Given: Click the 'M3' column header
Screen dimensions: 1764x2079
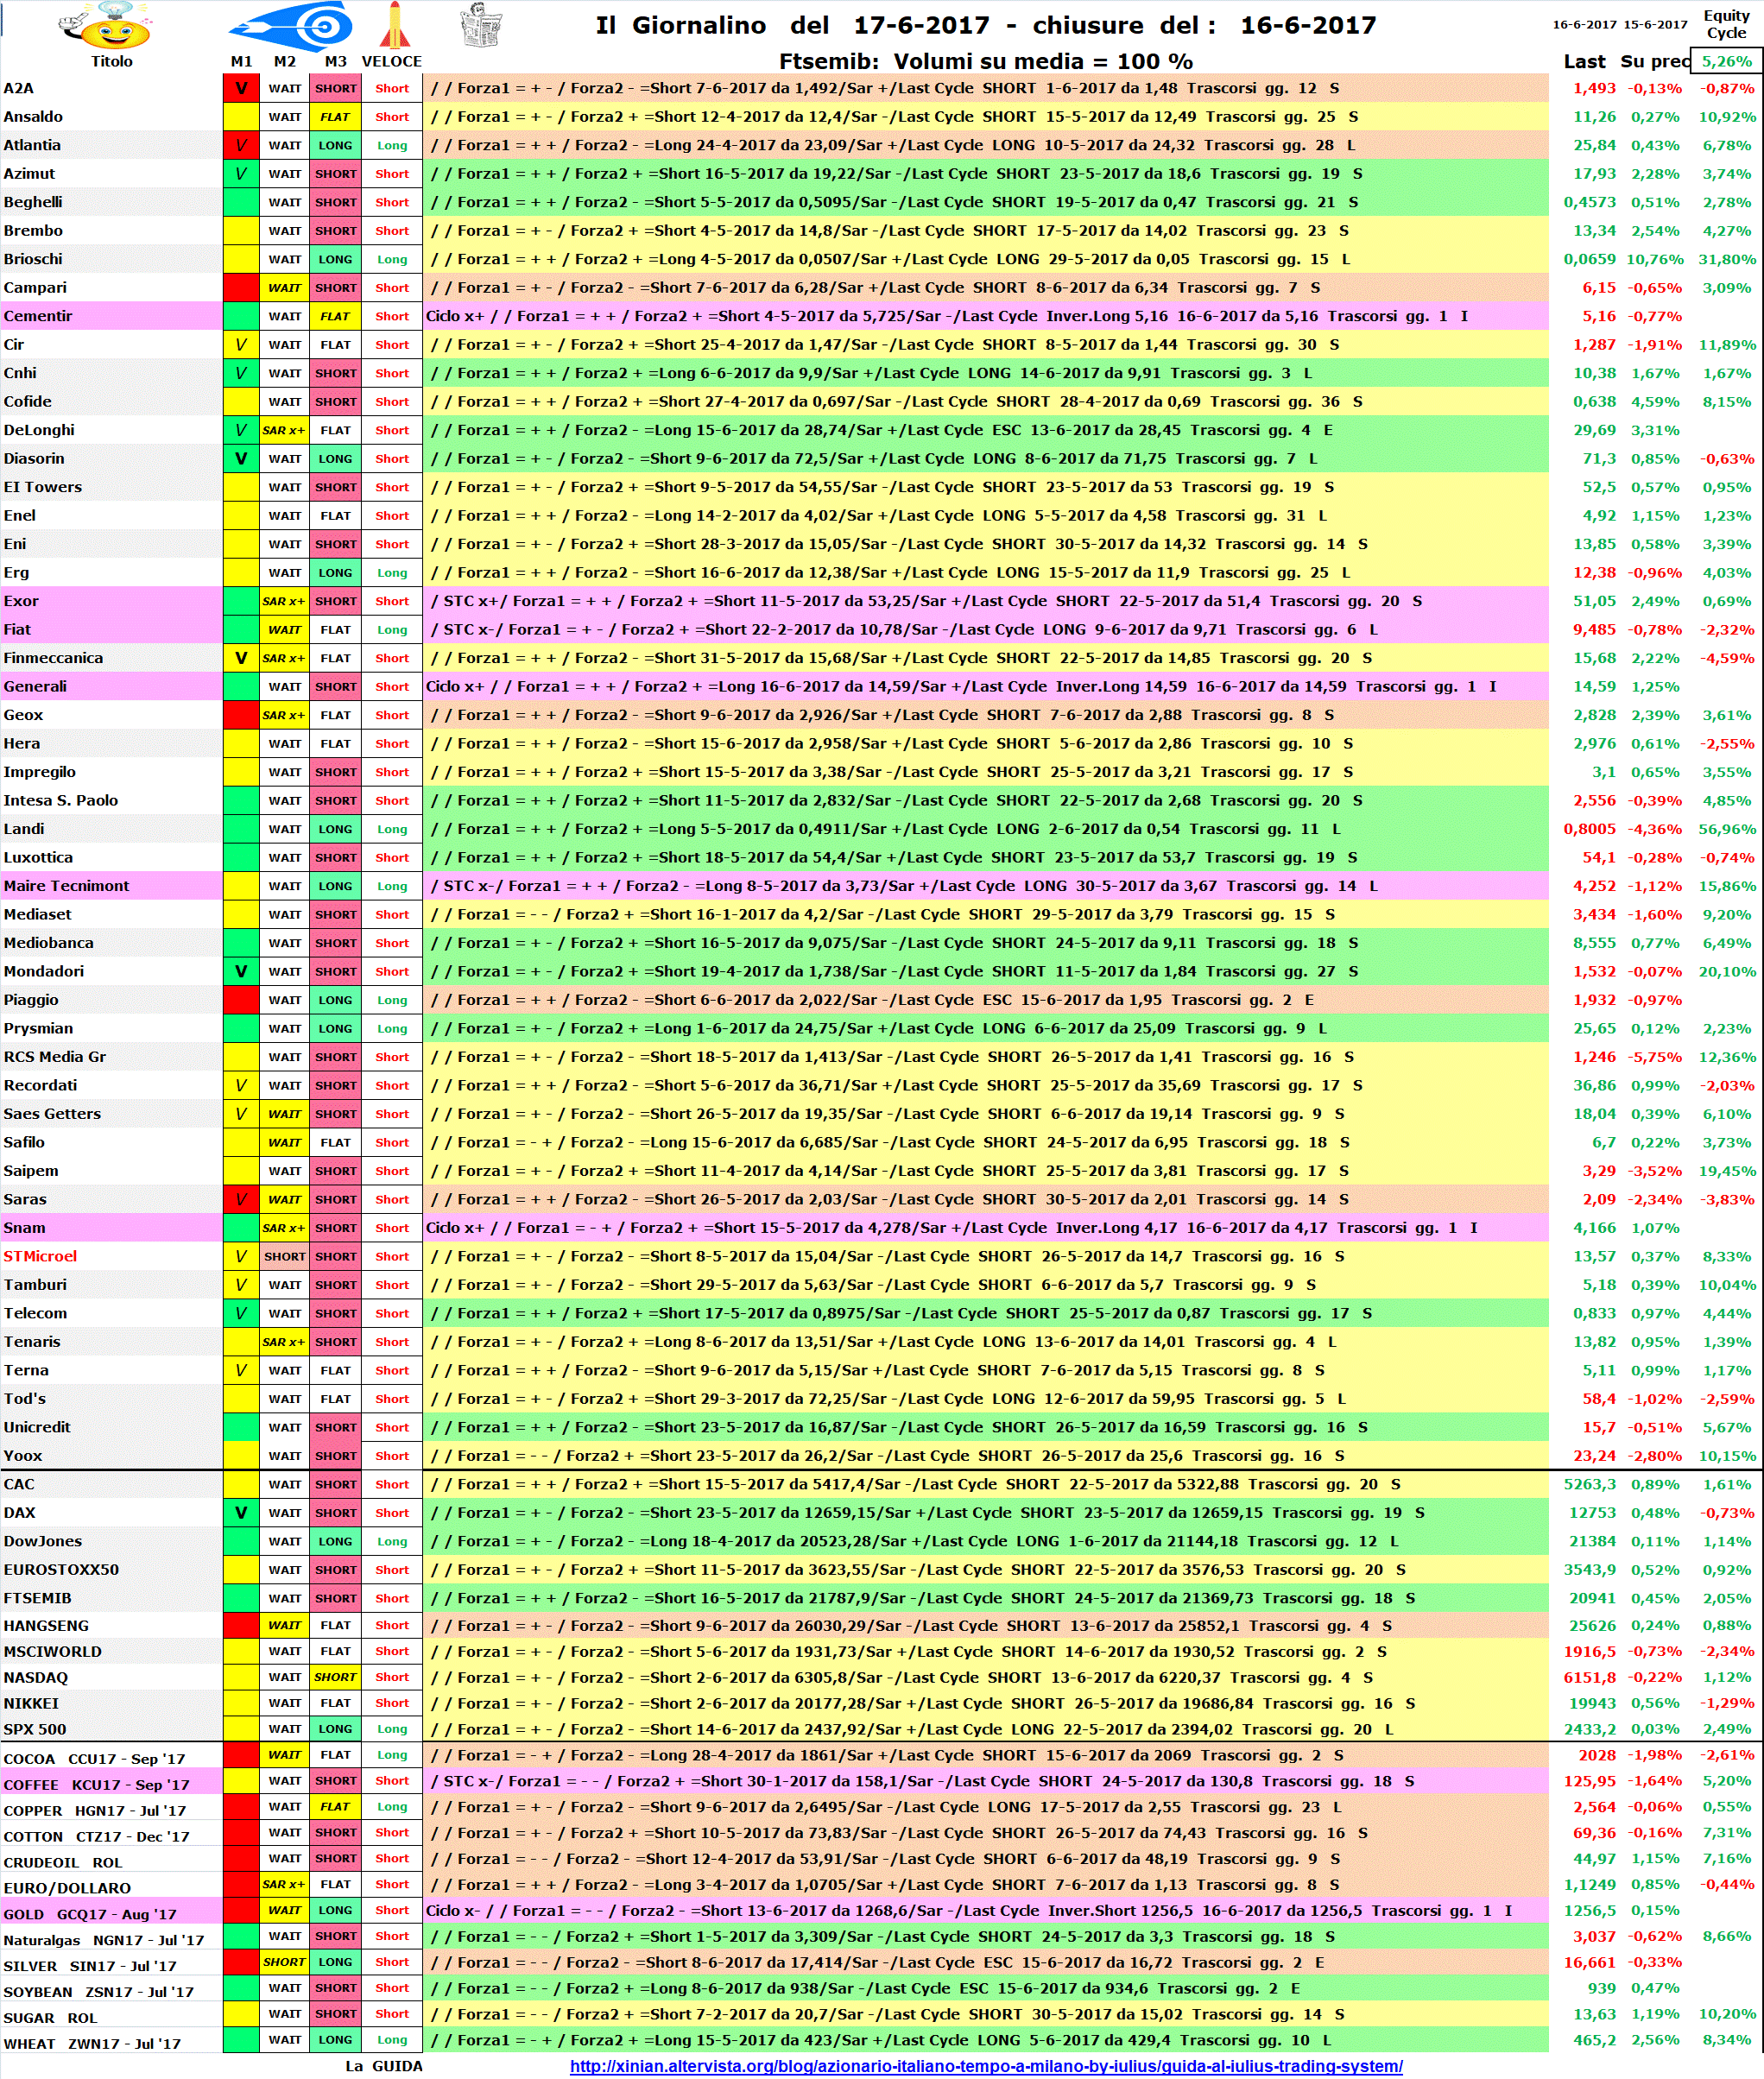Looking at the screenshot, I should [335, 62].
